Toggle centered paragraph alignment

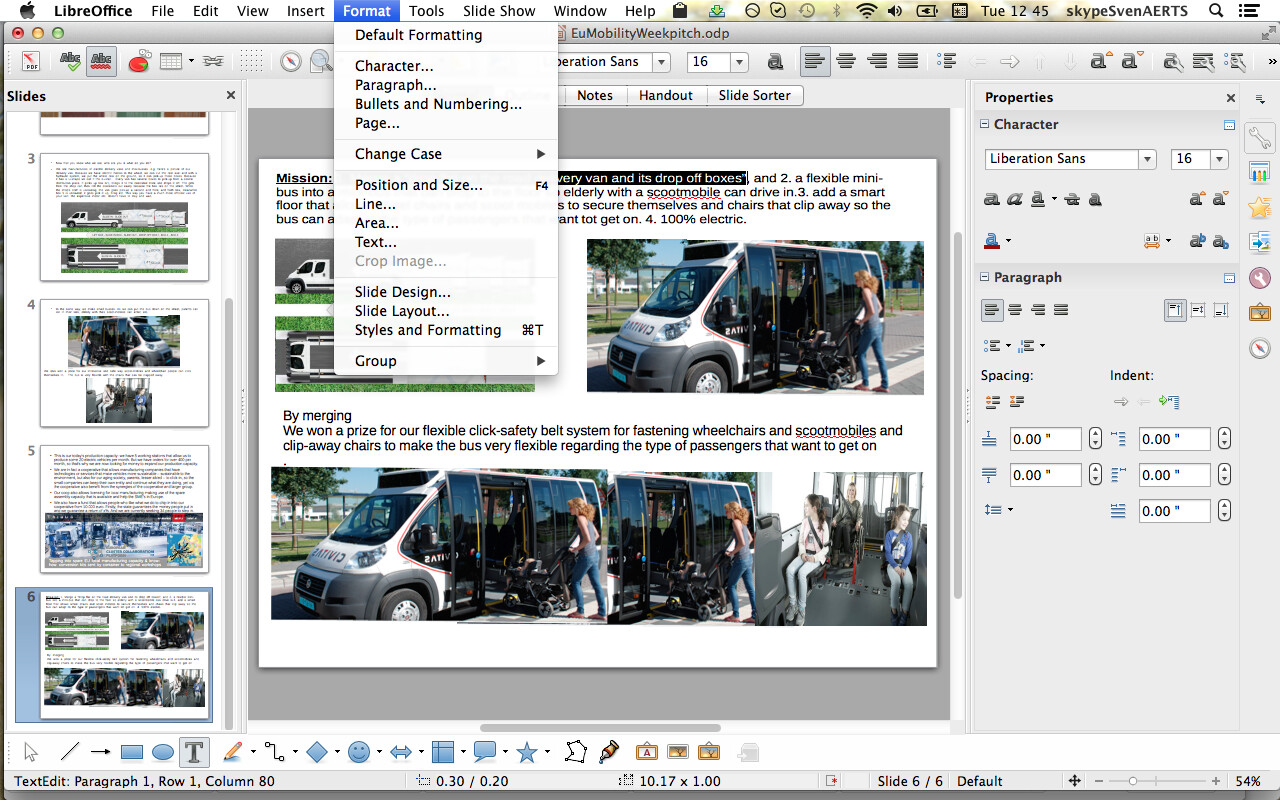click(1013, 309)
